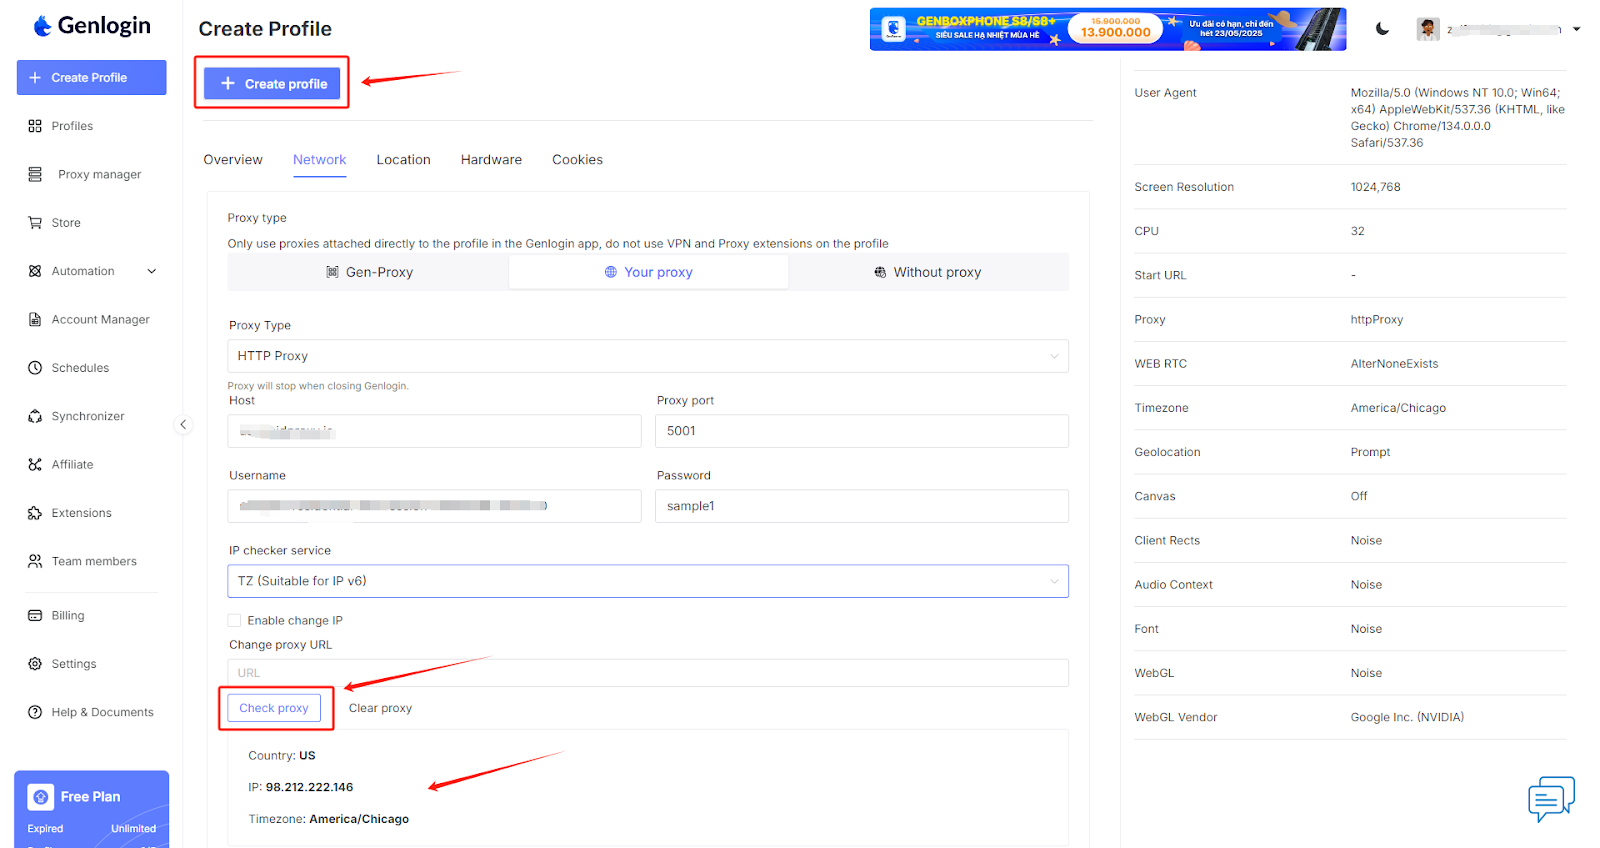Open the HTTP Proxy type dropdown
Screen dimensions: 1600x848
coord(647,356)
